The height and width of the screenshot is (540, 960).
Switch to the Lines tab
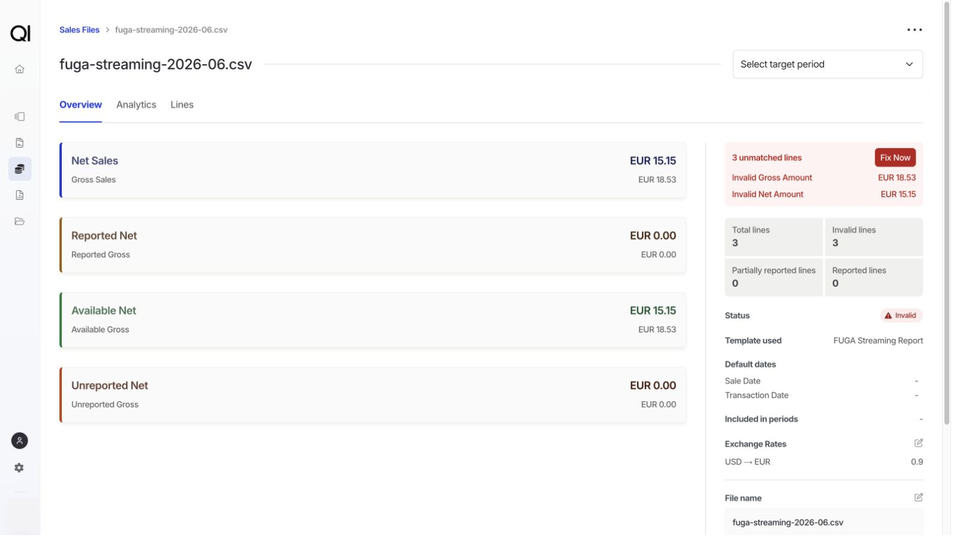click(182, 105)
